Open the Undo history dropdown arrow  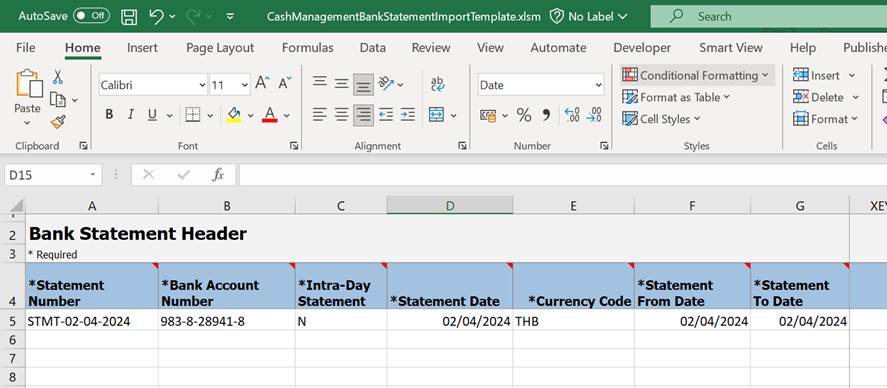[173, 17]
